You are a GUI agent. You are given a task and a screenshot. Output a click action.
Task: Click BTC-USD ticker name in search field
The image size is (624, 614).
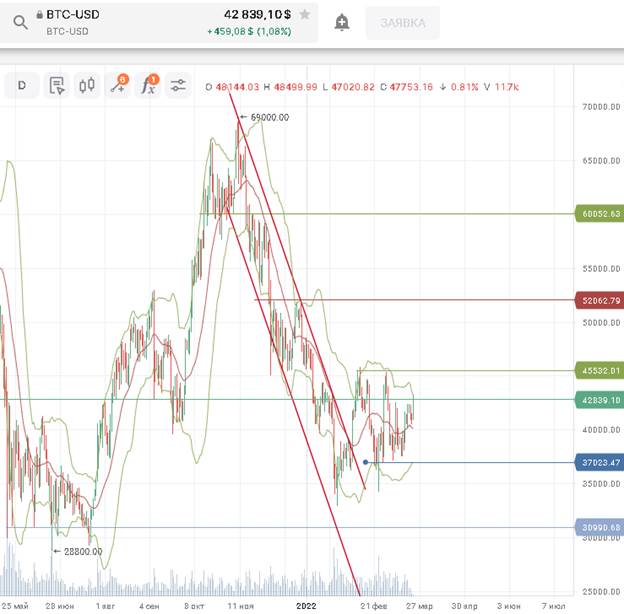pyautogui.click(x=73, y=15)
